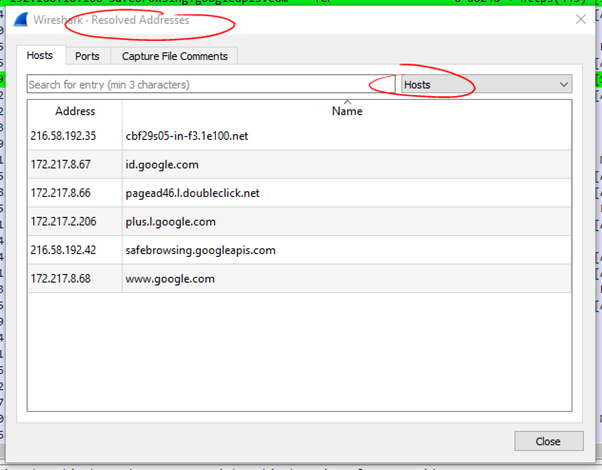Select the 216.58.192.35 address row
Screen dimensions: 602x470
tap(63, 136)
